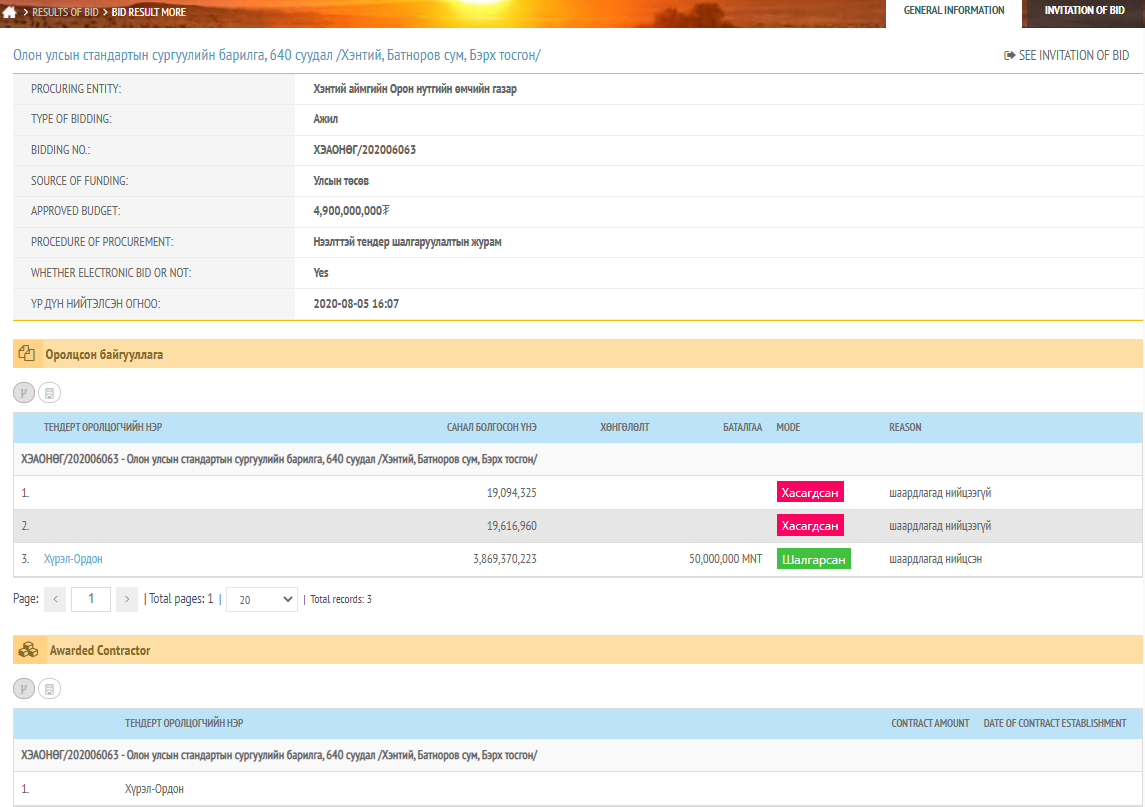This screenshot has width=1145, height=807.
Task: Switch to the General Information tab
Action: point(953,11)
